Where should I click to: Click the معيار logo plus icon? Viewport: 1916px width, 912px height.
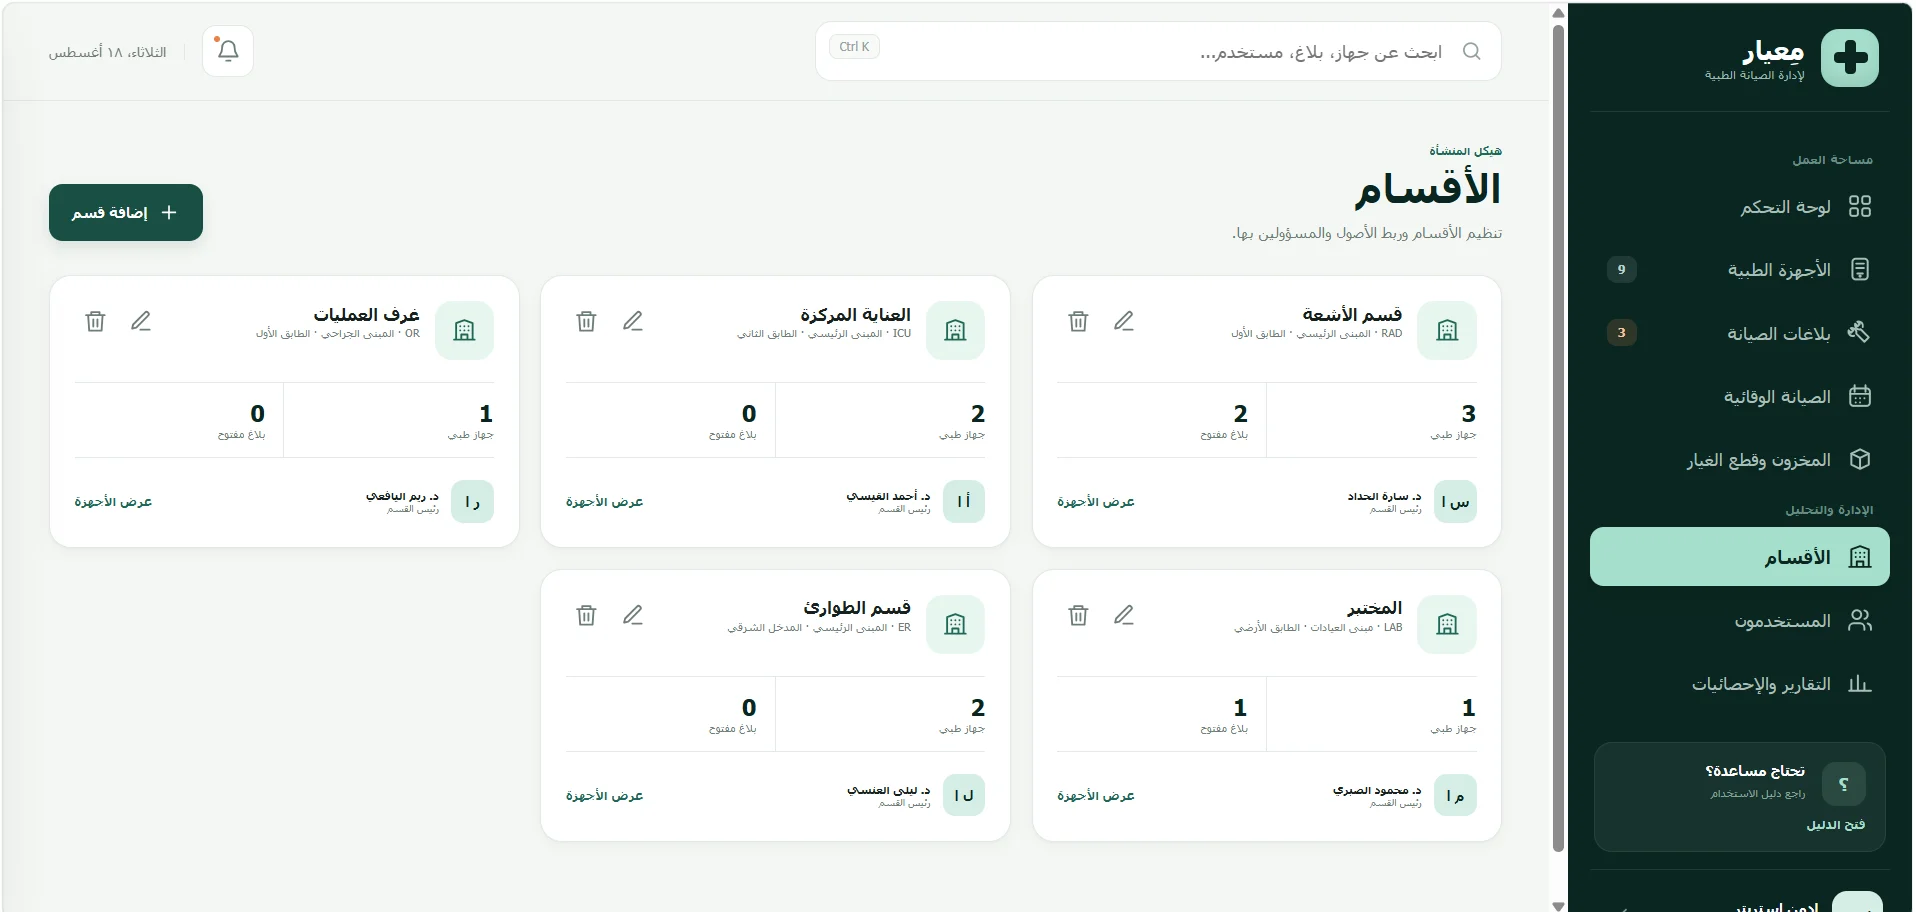1850,58
